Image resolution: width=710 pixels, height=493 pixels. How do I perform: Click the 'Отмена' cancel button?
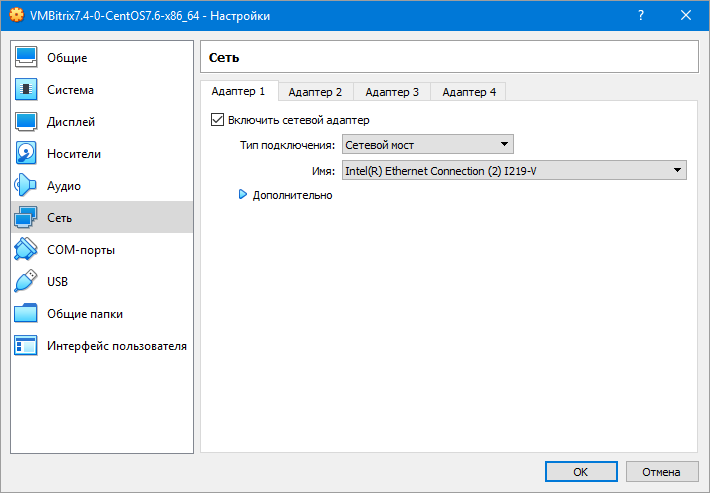pos(660,471)
